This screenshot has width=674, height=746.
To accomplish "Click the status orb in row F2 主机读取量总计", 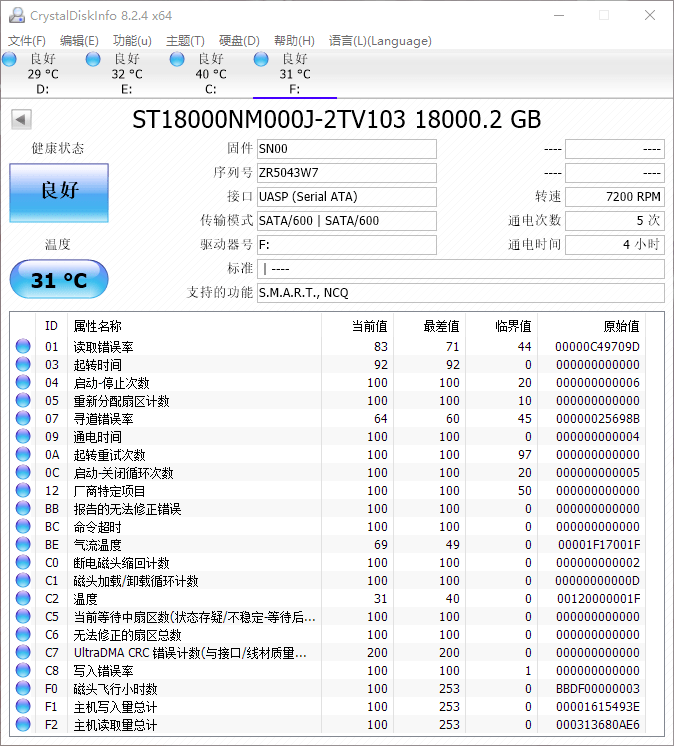I will point(23,724).
